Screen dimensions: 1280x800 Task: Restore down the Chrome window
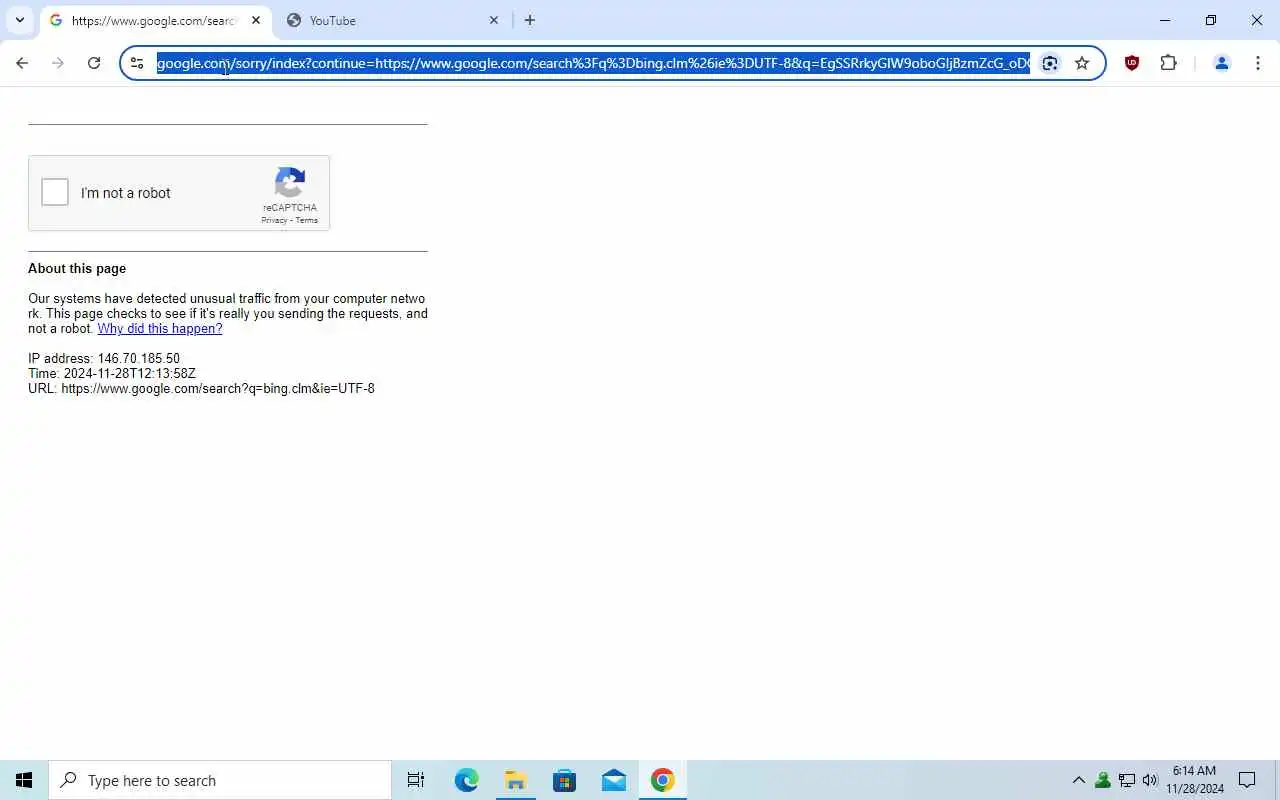coord(1211,20)
